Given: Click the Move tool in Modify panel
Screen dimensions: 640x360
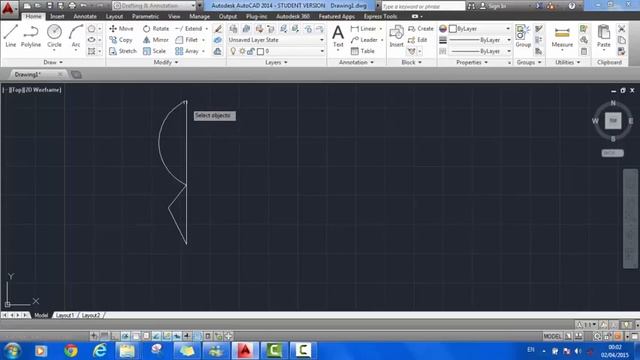Looking at the screenshot, I should click(121, 29).
